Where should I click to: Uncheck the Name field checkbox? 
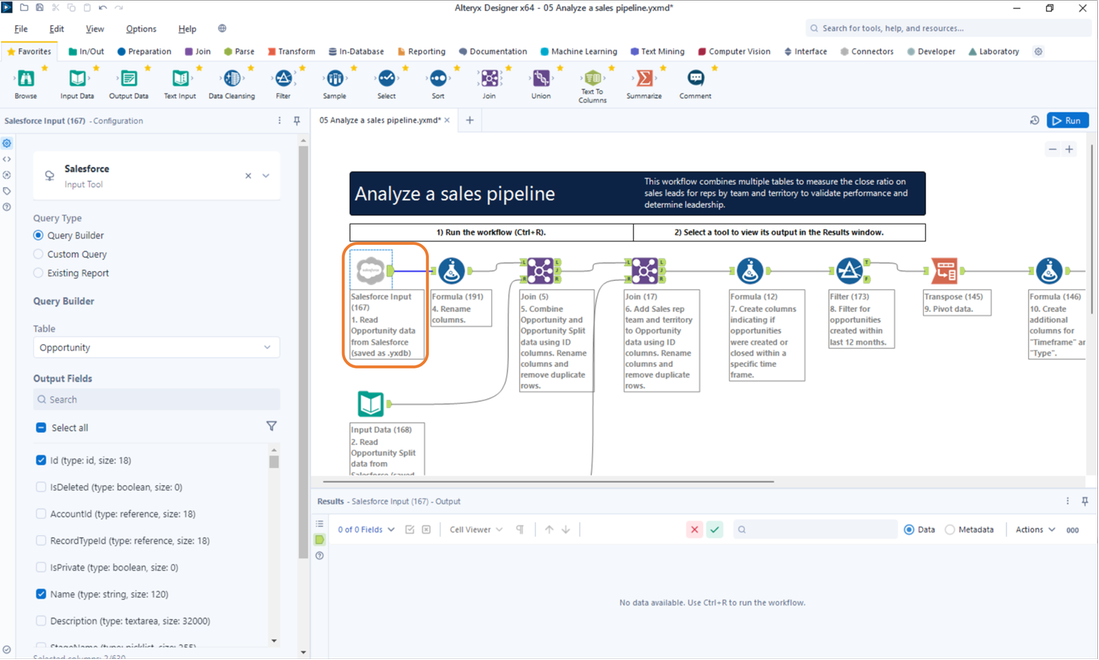click(x=41, y=593)
